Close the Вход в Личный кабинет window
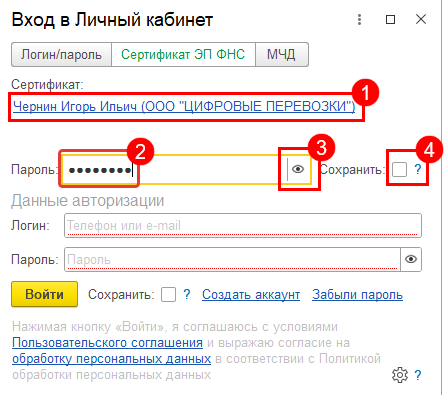Screen dimensions: 444x395 point(421,19)
